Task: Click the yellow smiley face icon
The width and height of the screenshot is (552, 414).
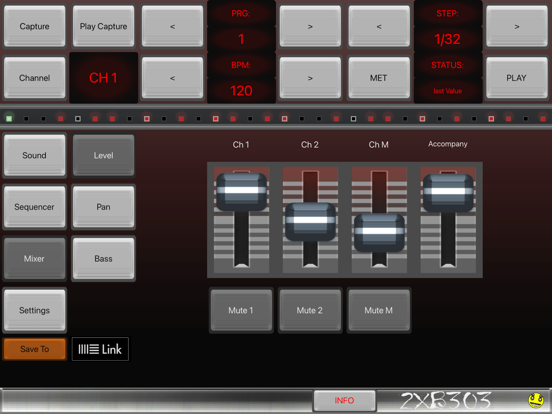Action: [536, 400]
